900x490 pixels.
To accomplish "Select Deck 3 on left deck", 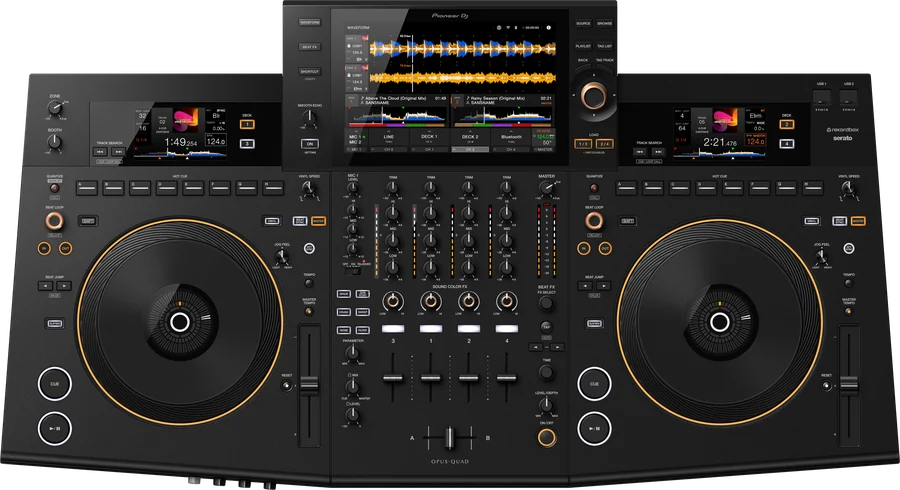I will (247, 143).
